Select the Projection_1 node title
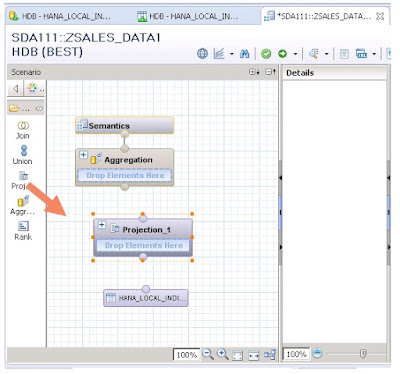Screen dimensions: 400x374 pyautogui.click(x=147, y=230)
